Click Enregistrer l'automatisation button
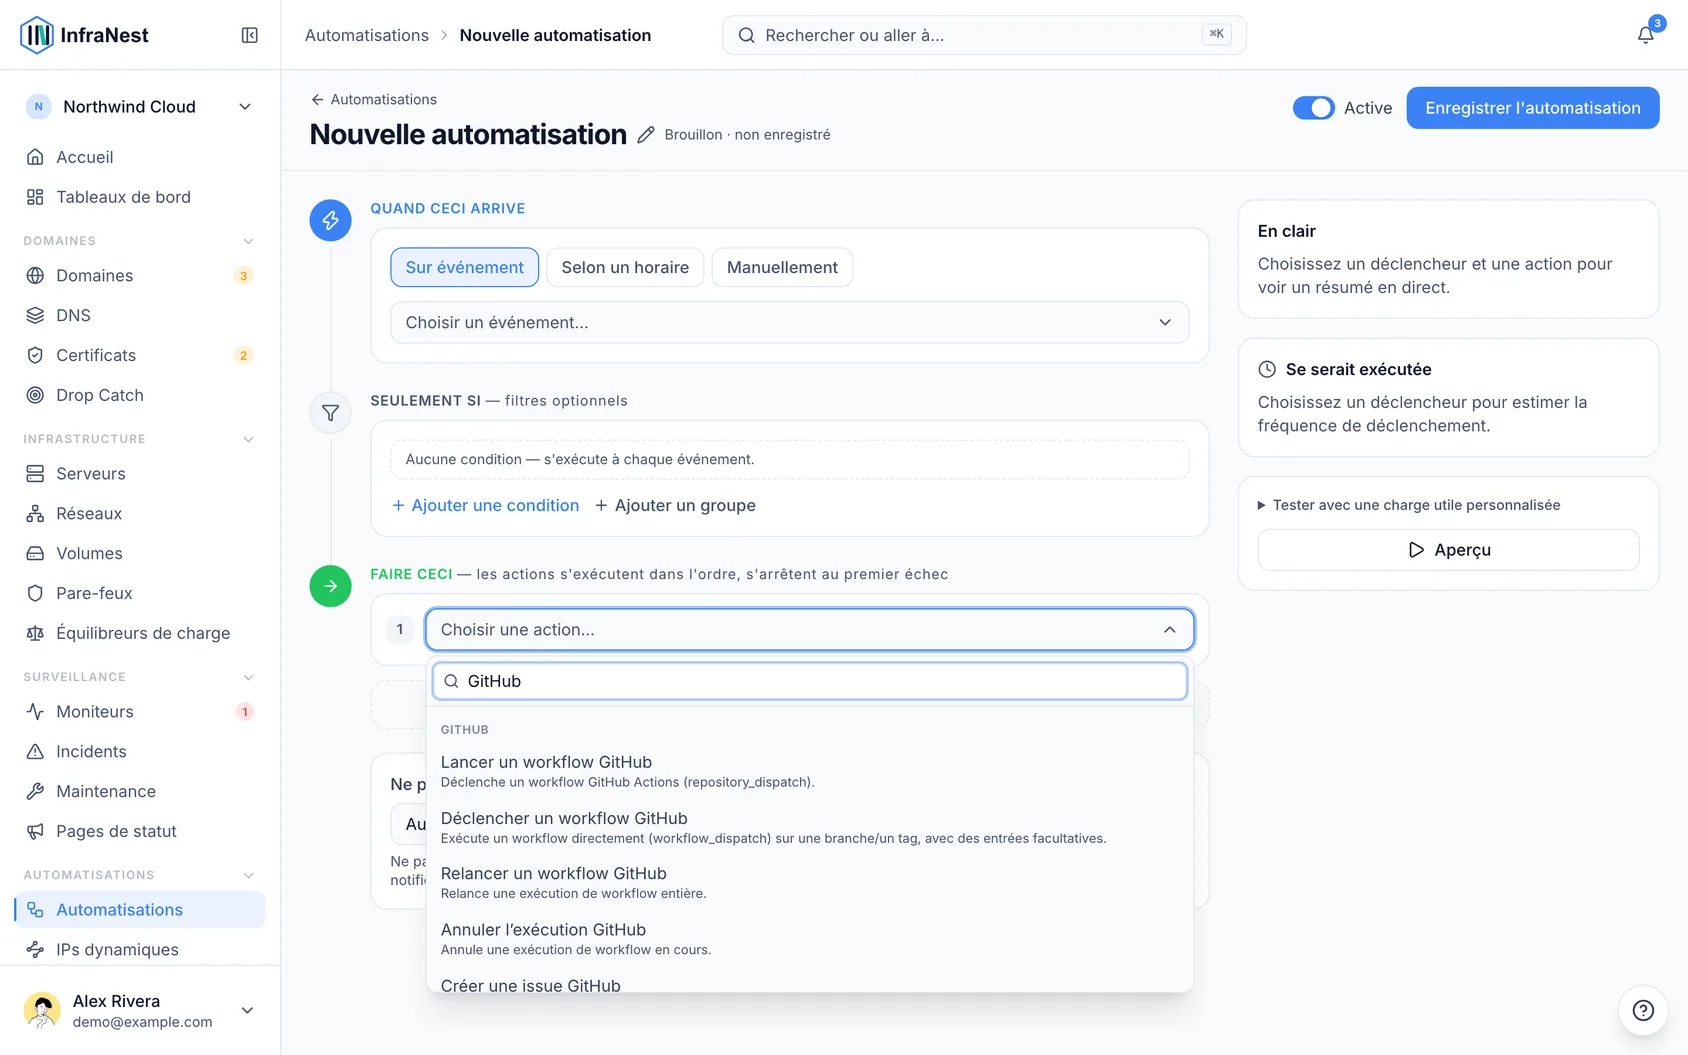Image resolution: width=1688 pixels, height=1055 pixels. 1532,108
